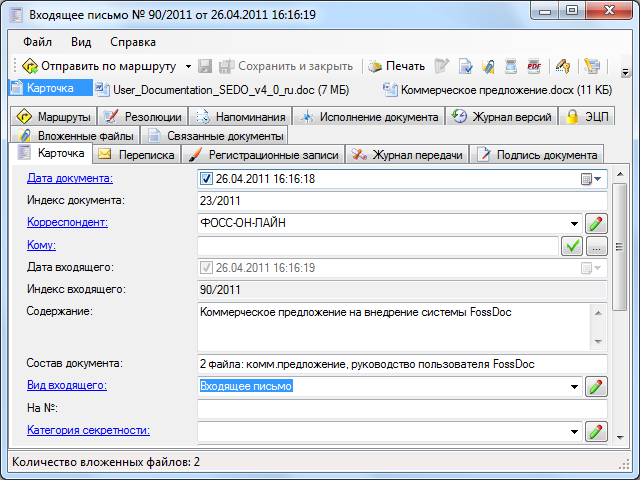The width and height of the screenshot is (640, 480).
Task: Click the key signature toolbar icon
Action: point(562,66)
